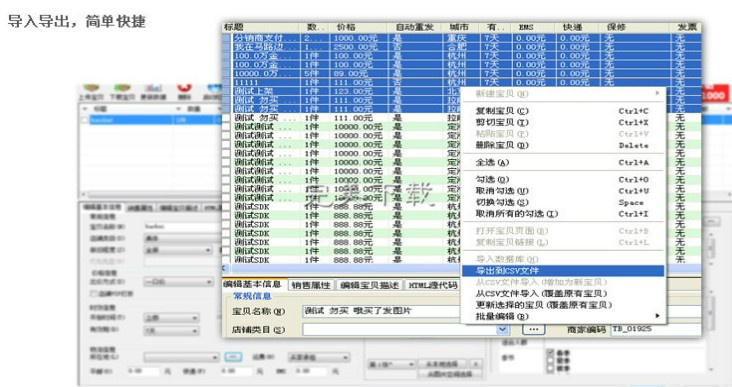Image resolution: width=732 pixels, height=387 pixels.
Task: Sort by the 保修 column header
Action: pos(634,27)
